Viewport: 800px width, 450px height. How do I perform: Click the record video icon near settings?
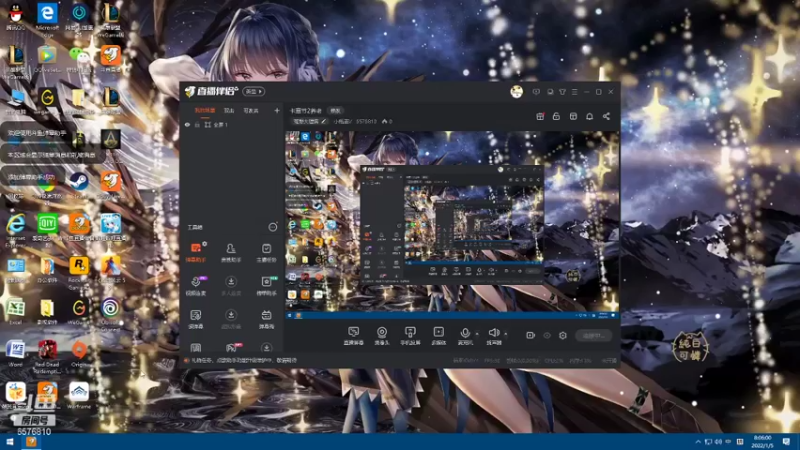coord(531,335)
